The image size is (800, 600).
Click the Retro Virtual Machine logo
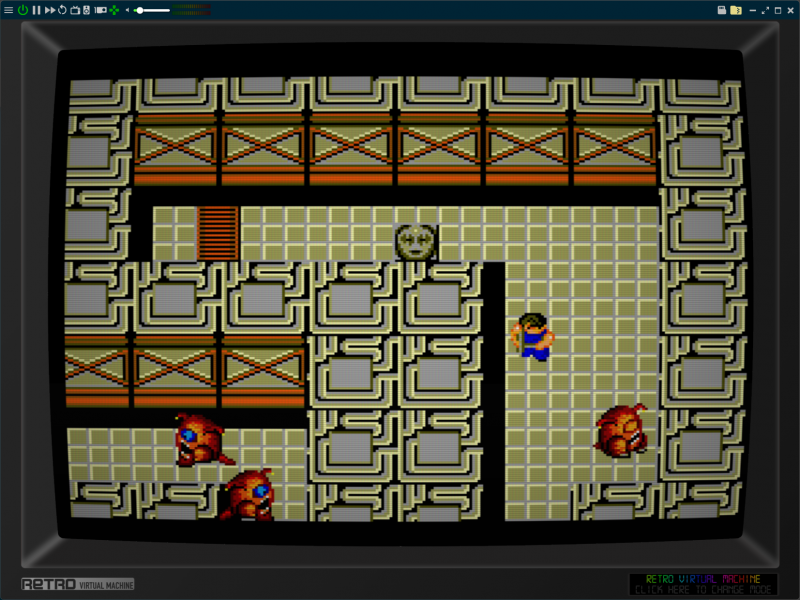point(78,584)
